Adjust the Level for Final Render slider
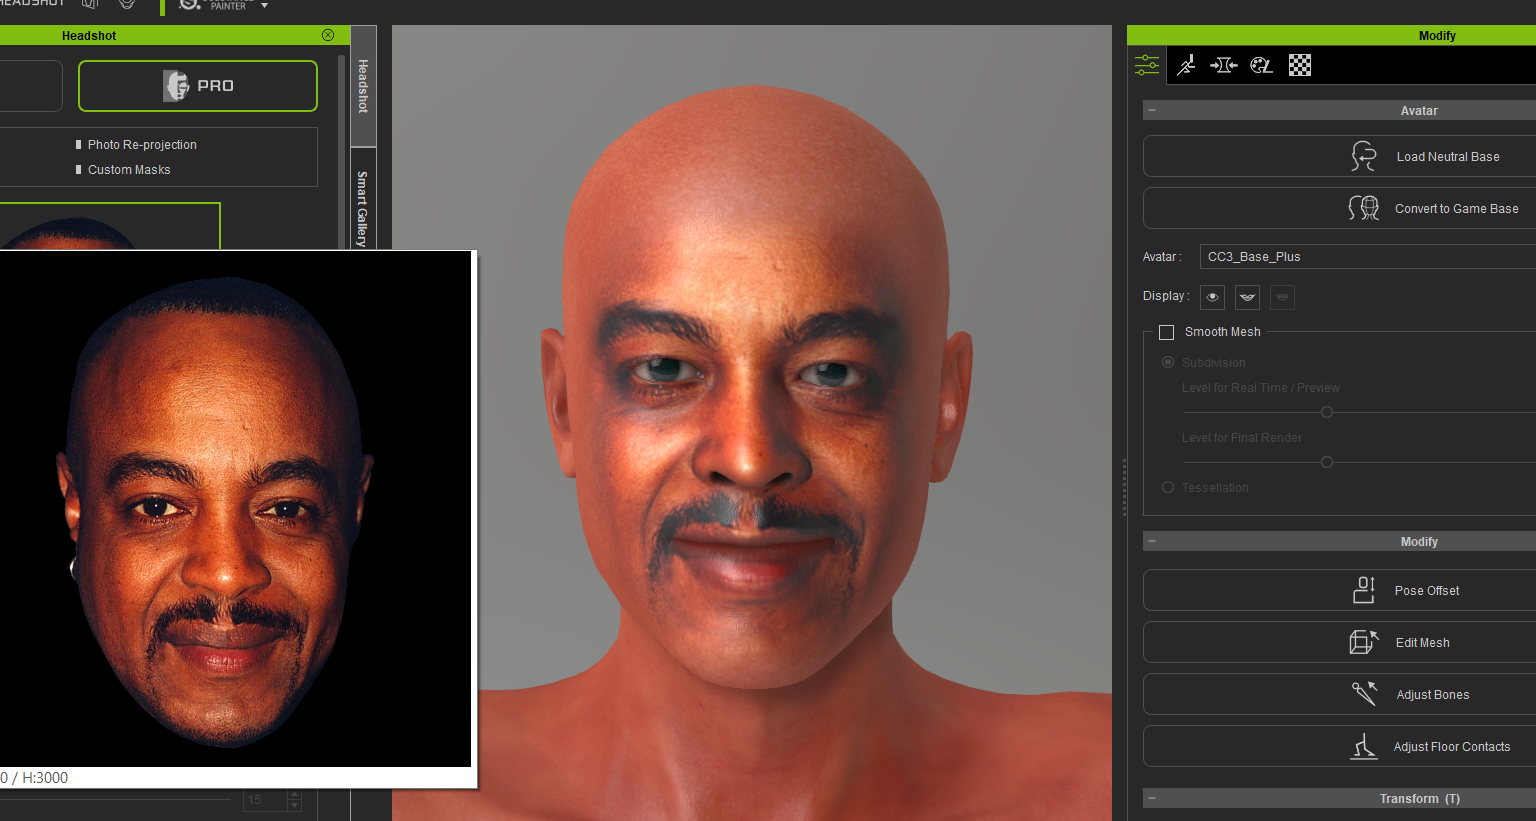 1327,462
